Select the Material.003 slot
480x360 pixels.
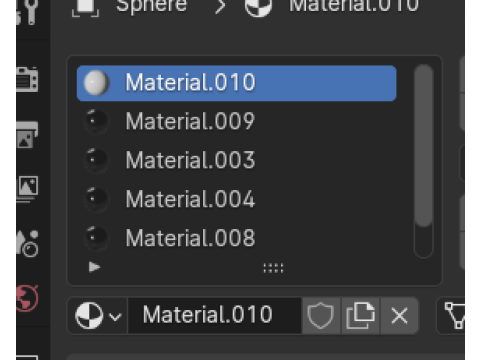(236, 160)
